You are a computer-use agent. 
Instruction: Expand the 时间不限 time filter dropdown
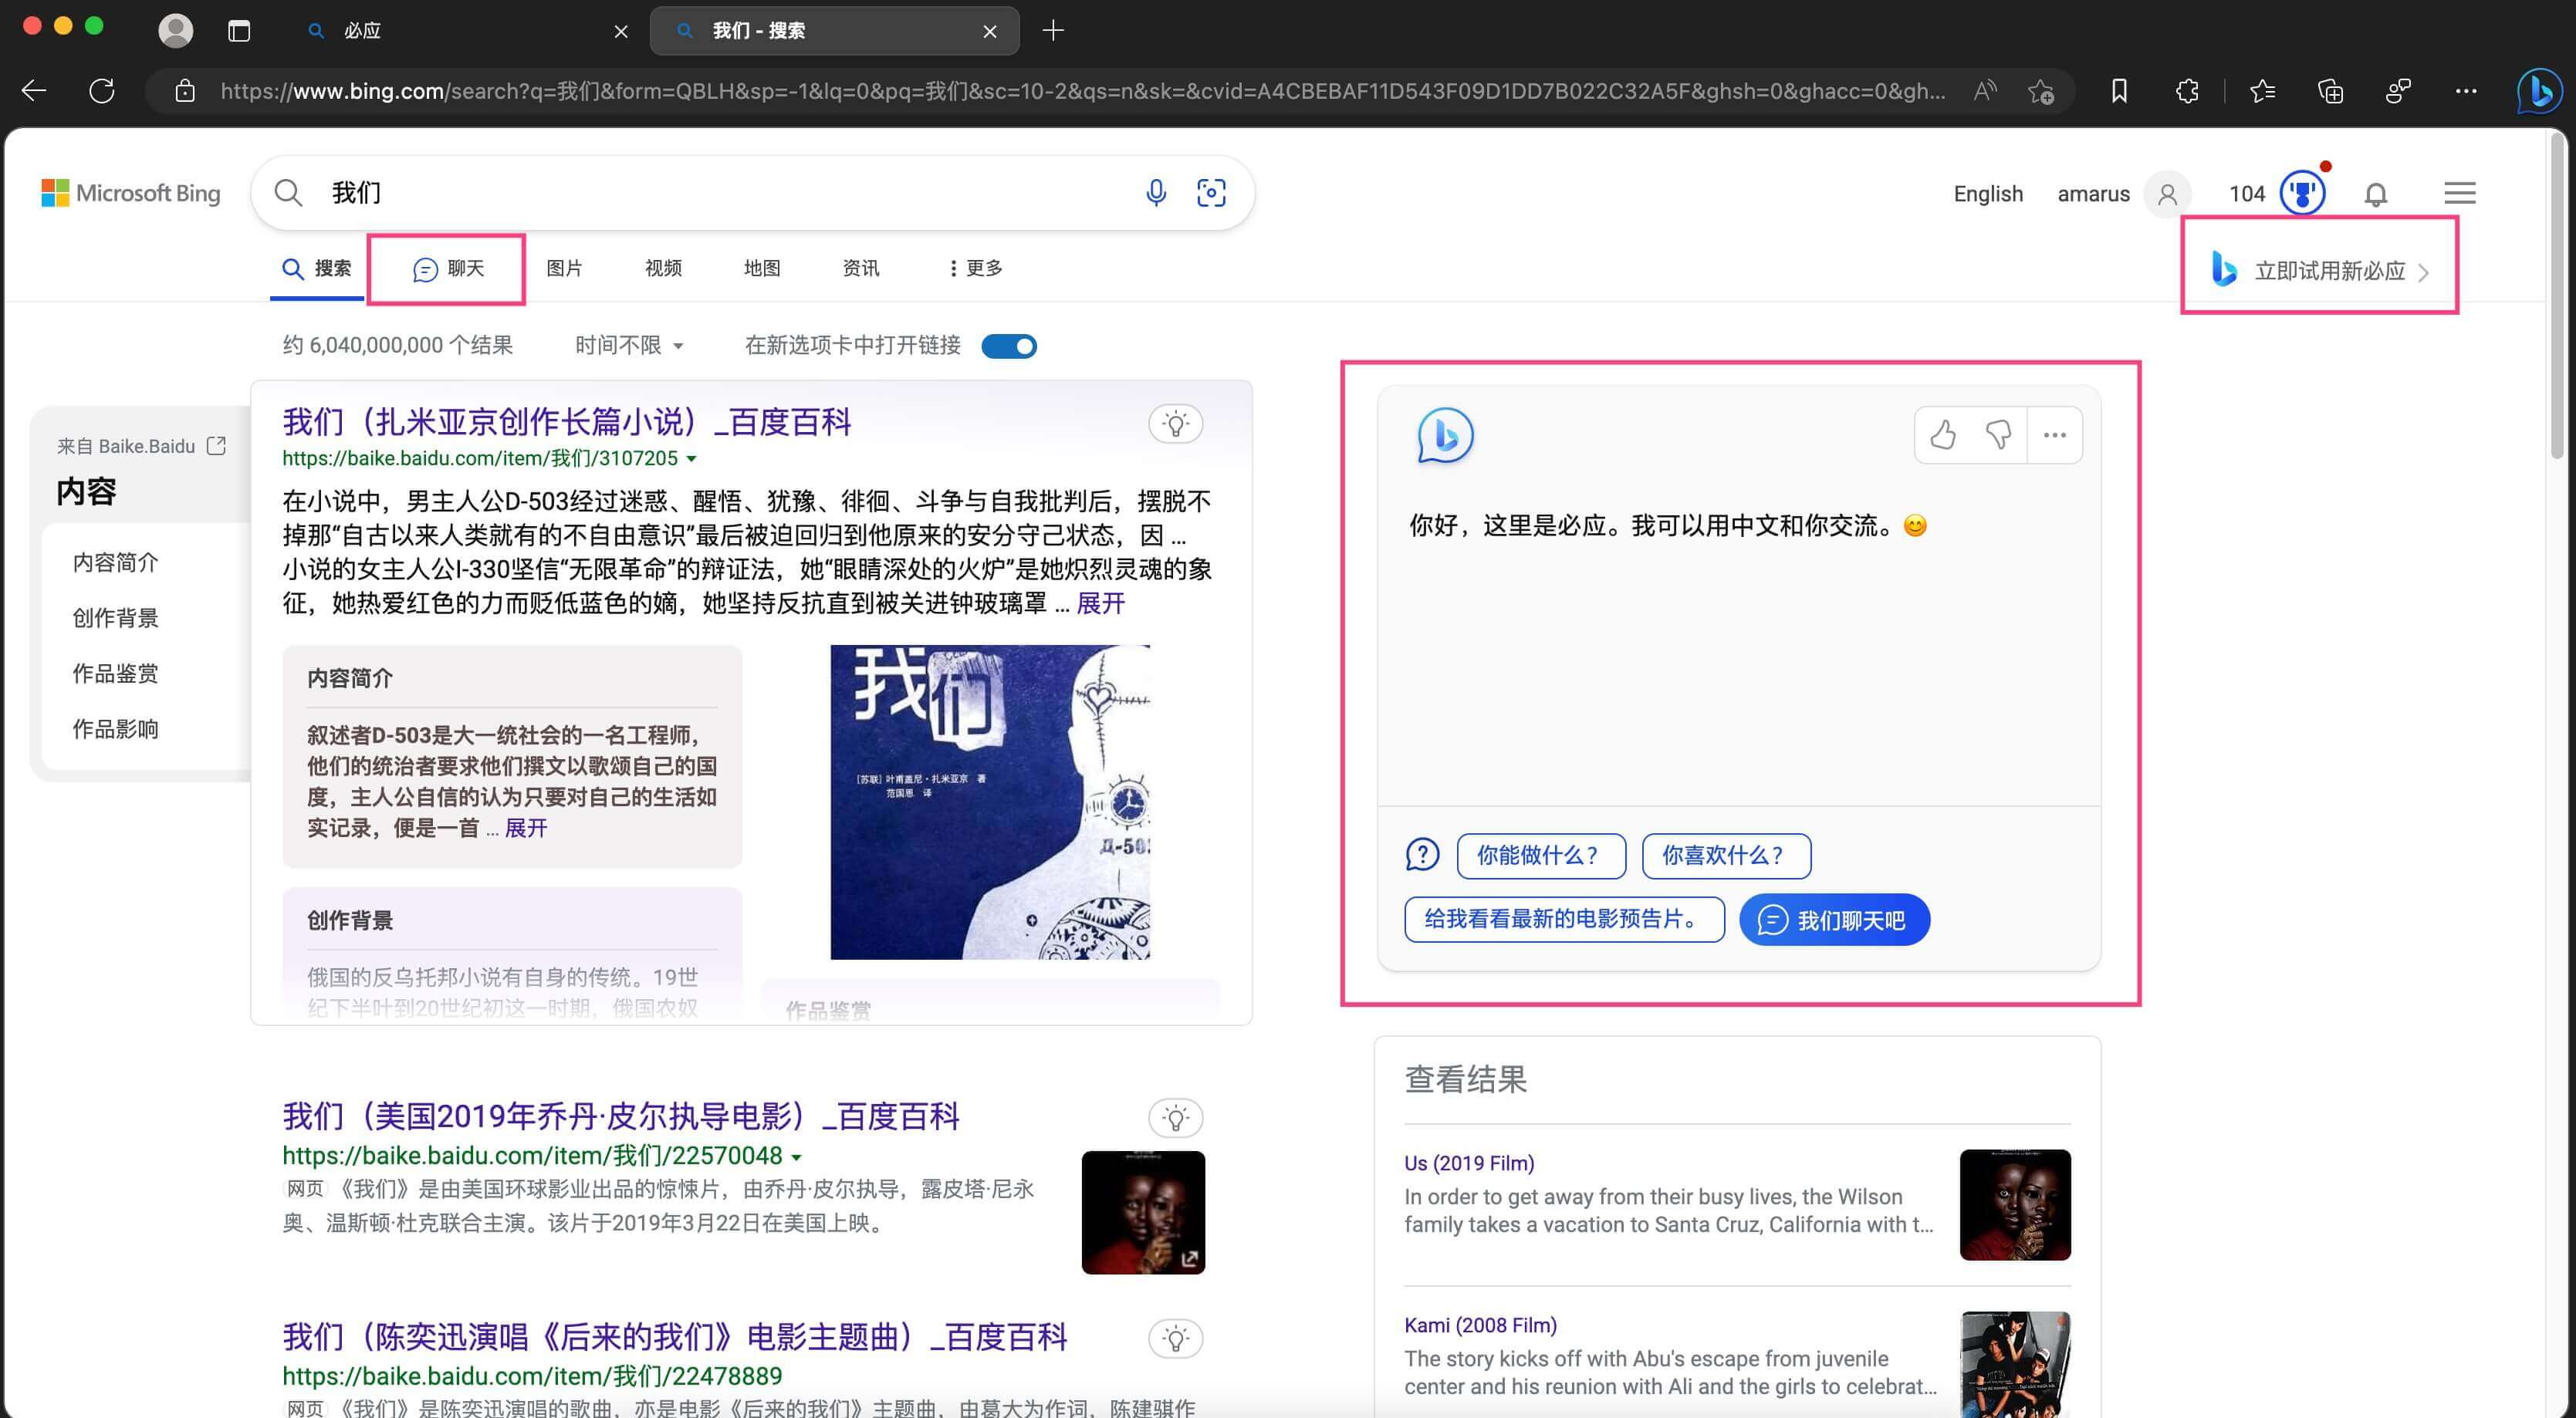629,346
